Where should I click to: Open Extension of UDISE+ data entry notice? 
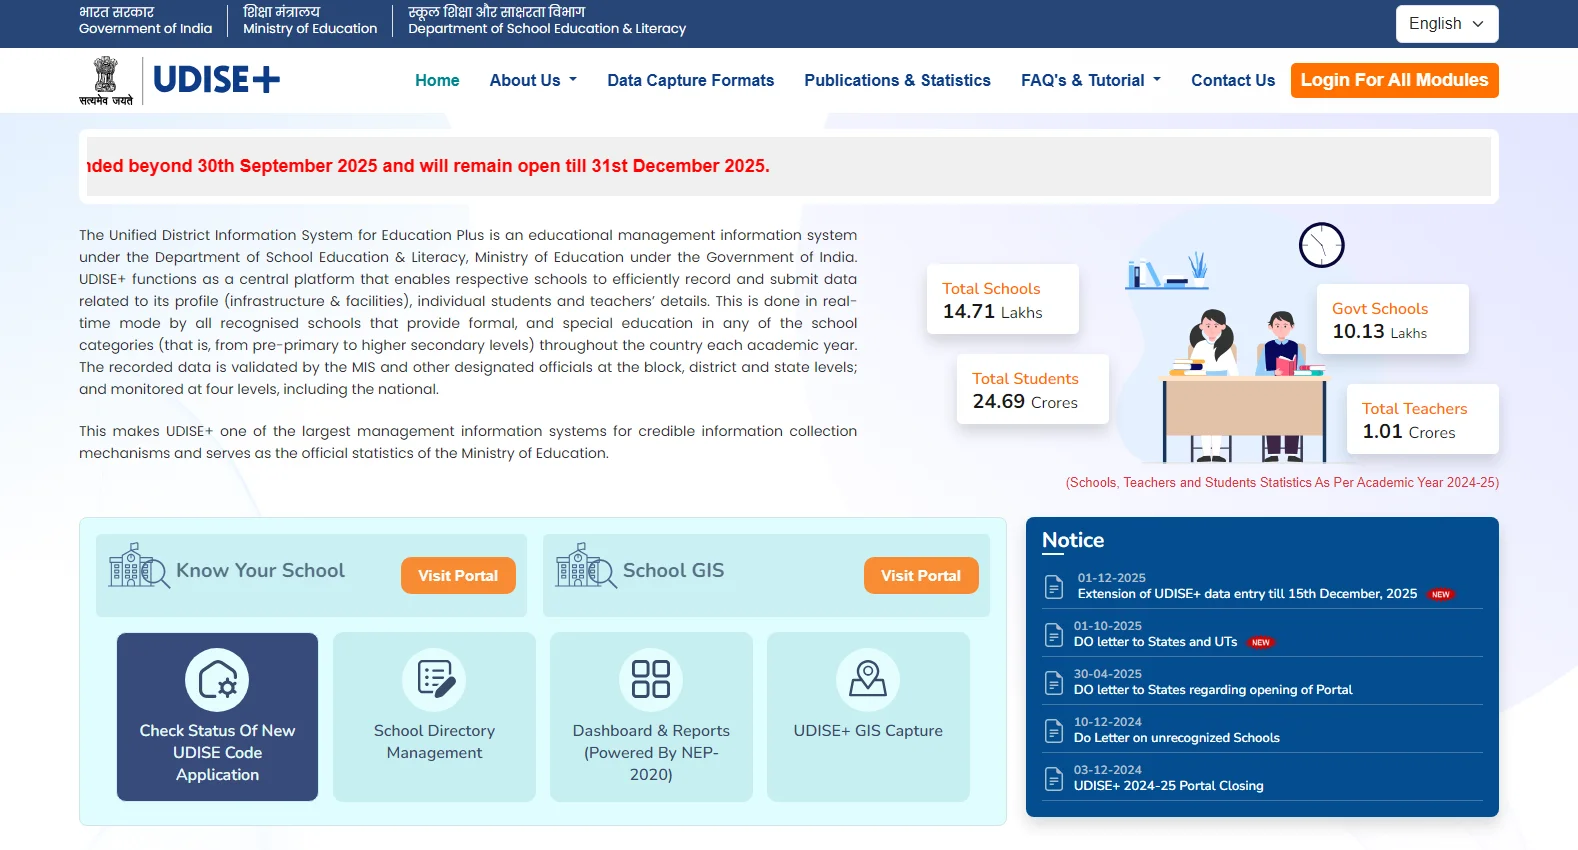point(1247,594)
